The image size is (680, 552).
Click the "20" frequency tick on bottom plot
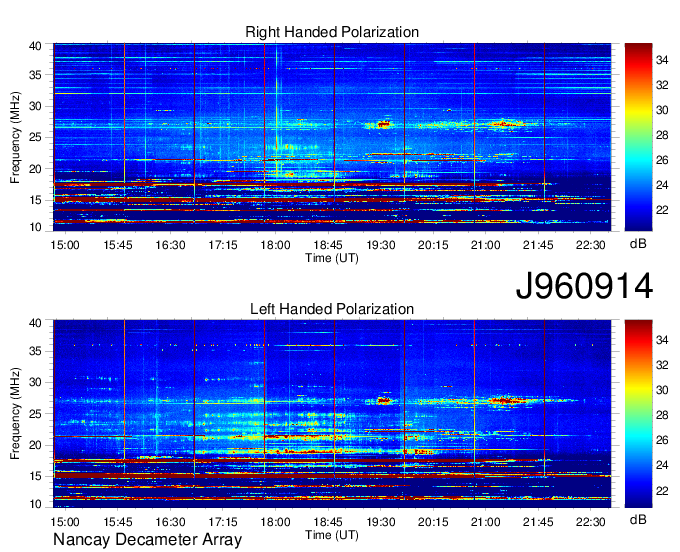pyautogui.click(x=35, y=445)
